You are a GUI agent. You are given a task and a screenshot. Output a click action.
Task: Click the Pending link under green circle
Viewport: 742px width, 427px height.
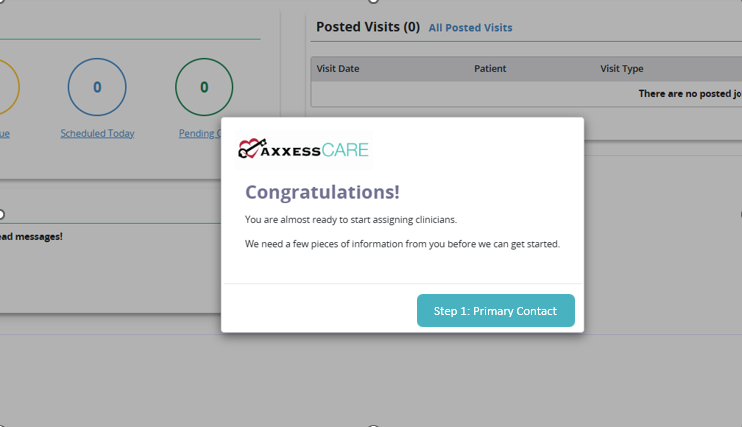[200, 133]
